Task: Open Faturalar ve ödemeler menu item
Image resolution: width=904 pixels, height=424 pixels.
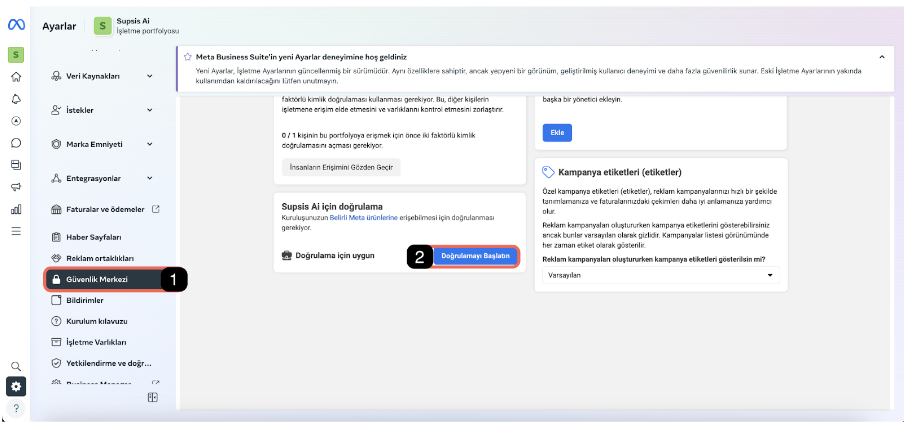Action: [105, 209]
